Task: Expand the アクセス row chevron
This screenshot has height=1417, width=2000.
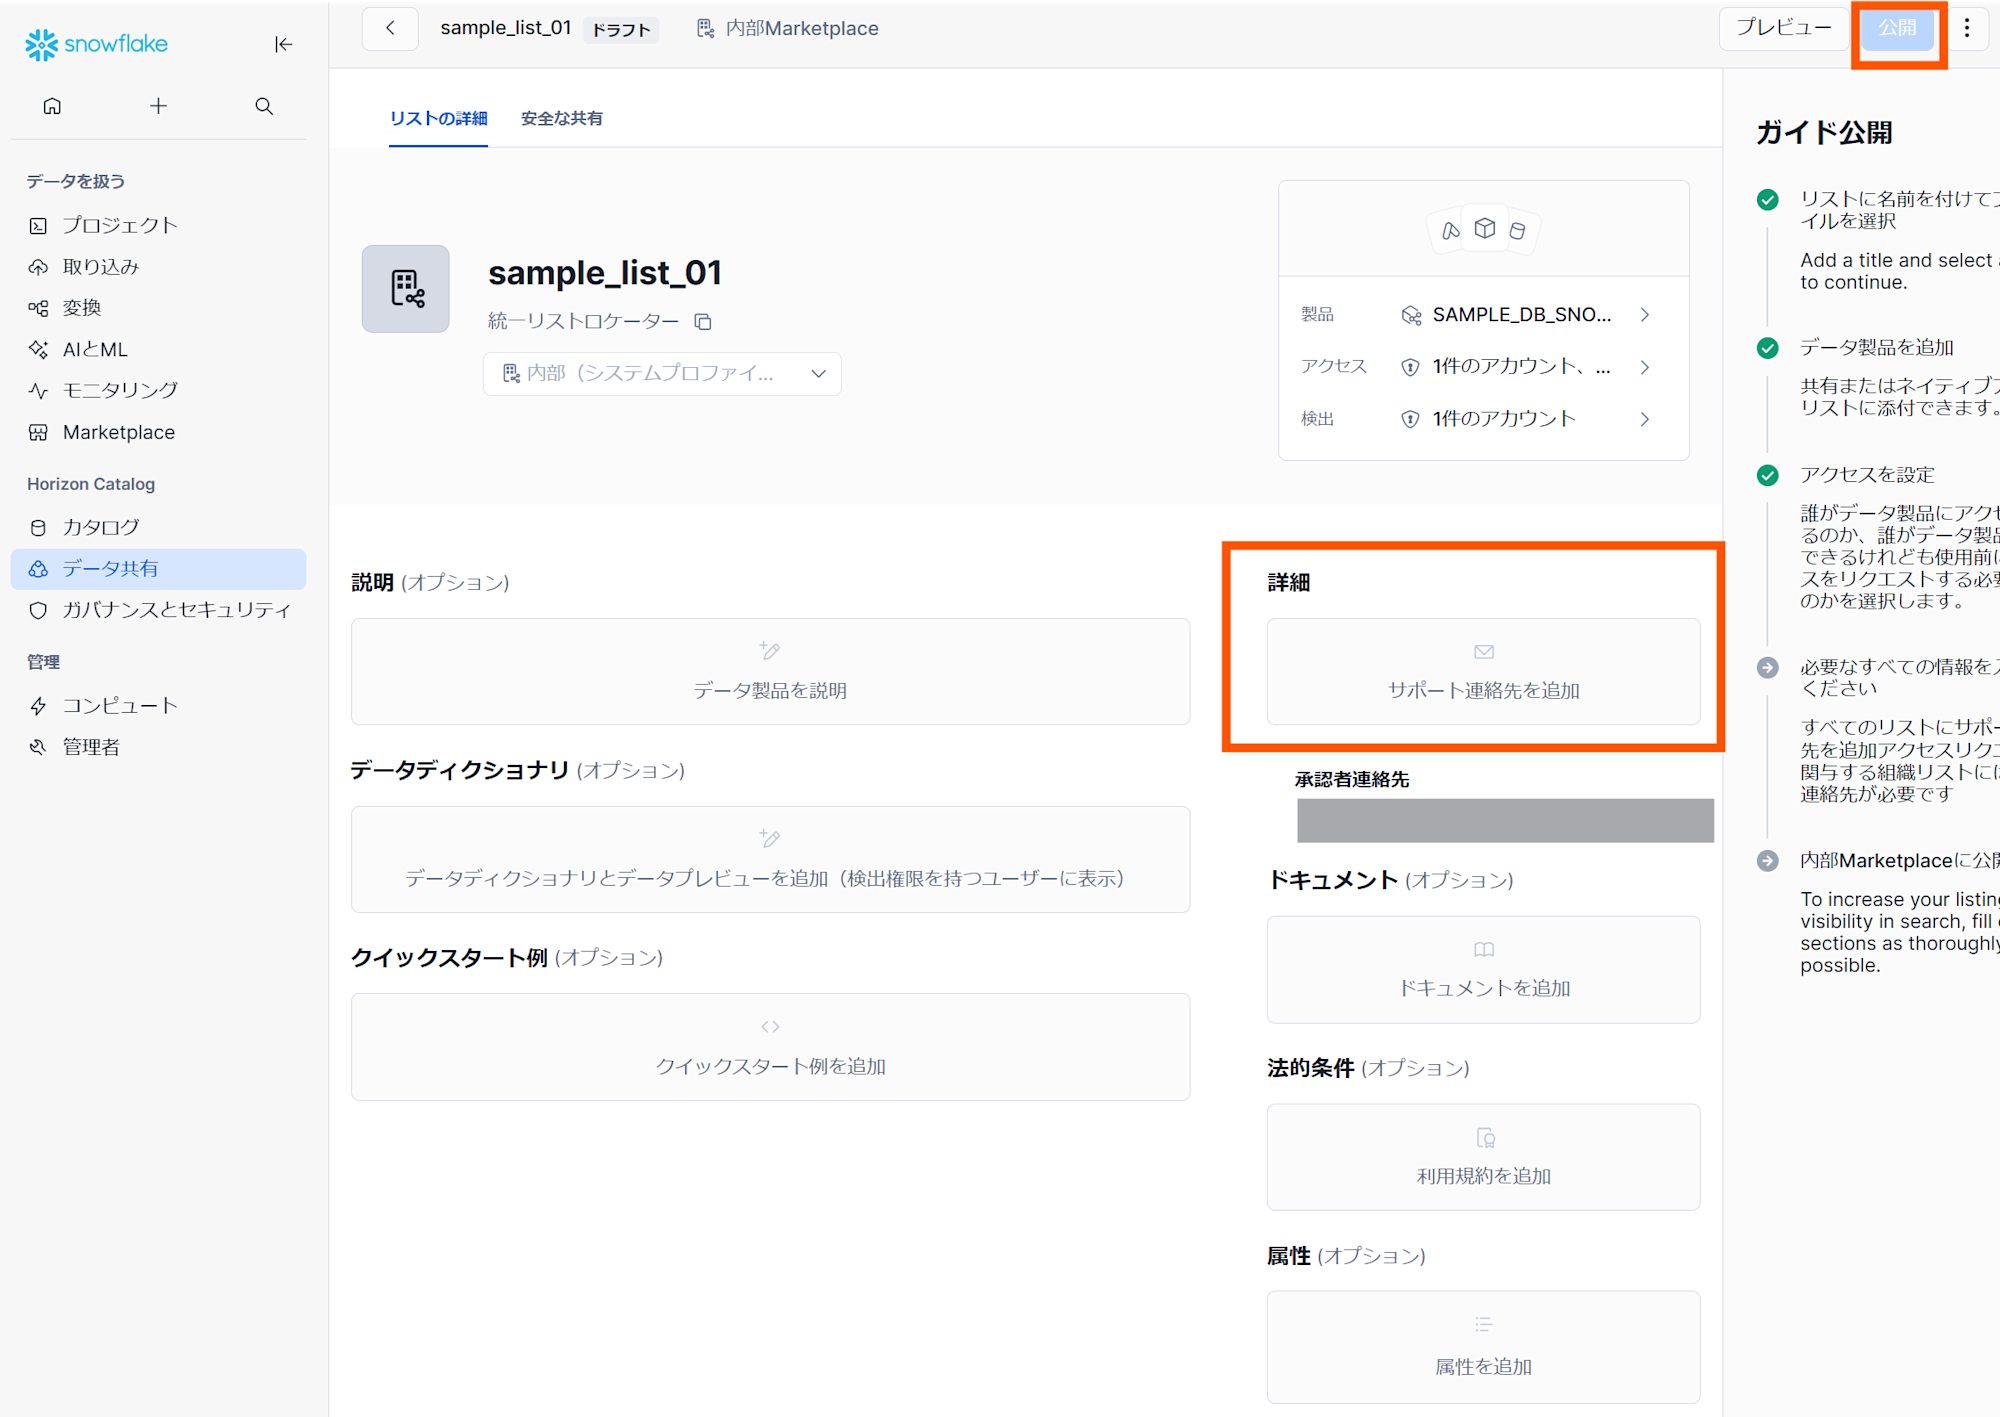Action: [1645, 366]
